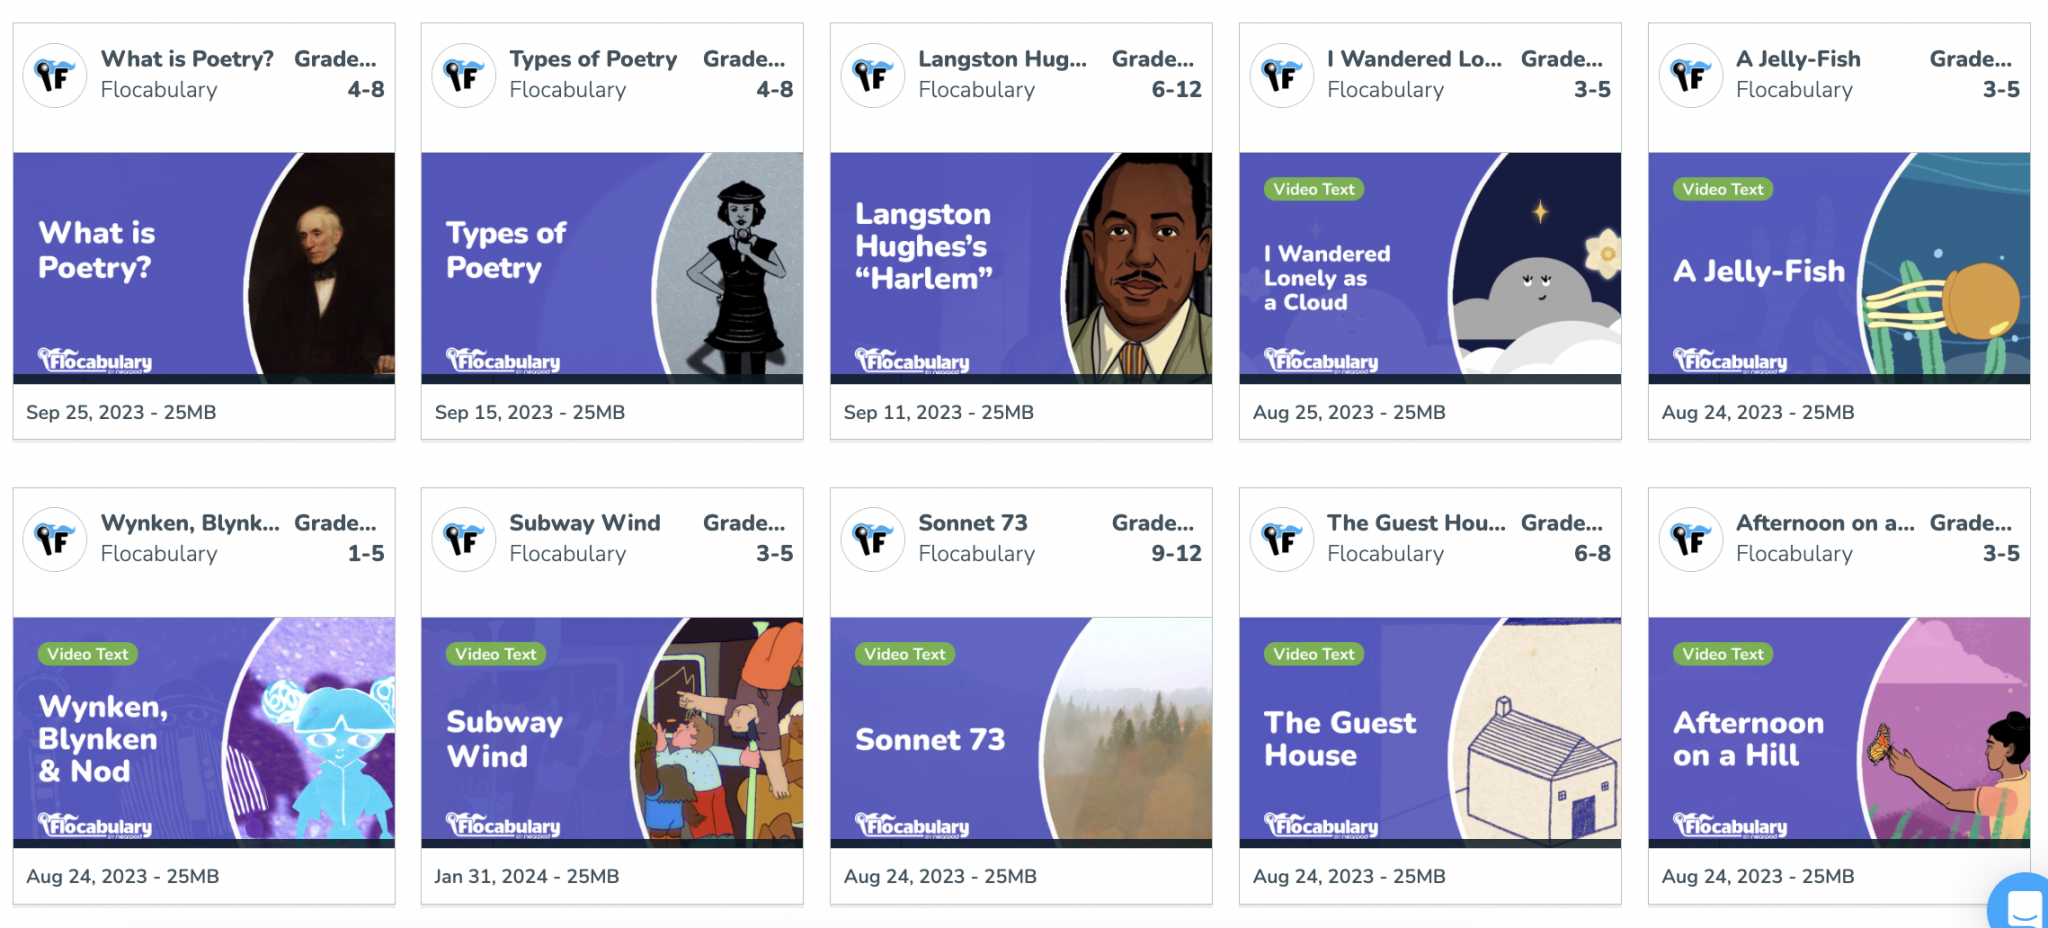
Task: Click the Flocabulary icon on The Guest House card
Action: [x=1282, y=539]
